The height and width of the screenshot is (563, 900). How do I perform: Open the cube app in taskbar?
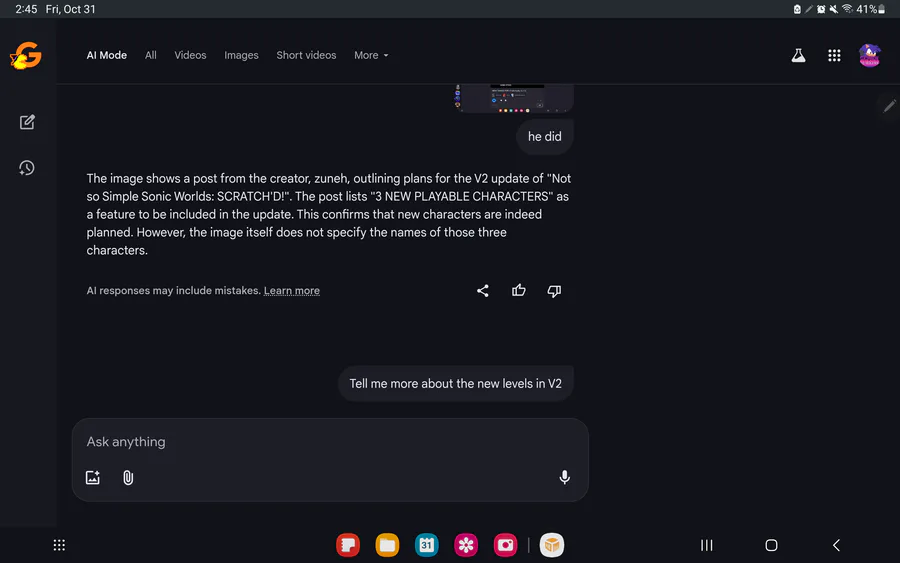[552, 545]
